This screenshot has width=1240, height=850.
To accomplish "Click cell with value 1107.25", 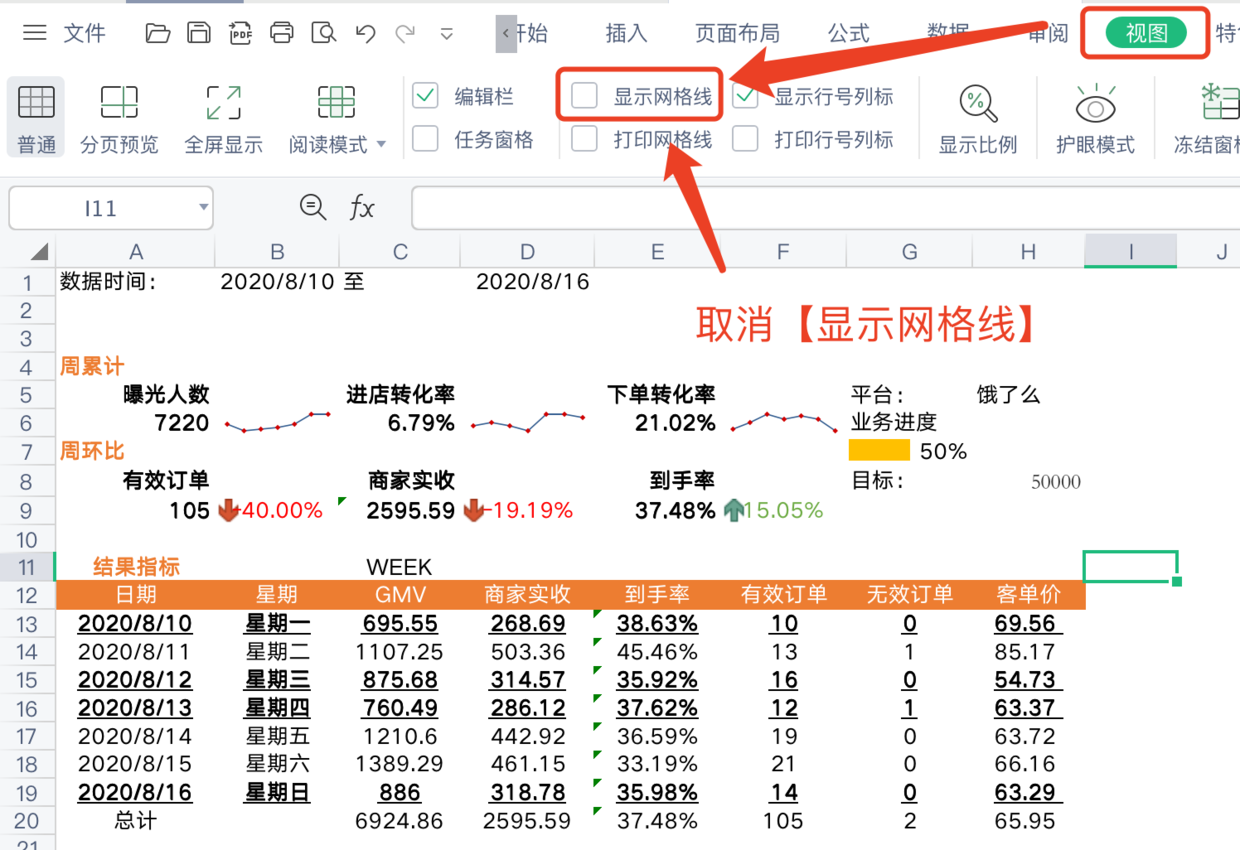I will point(399,652).
